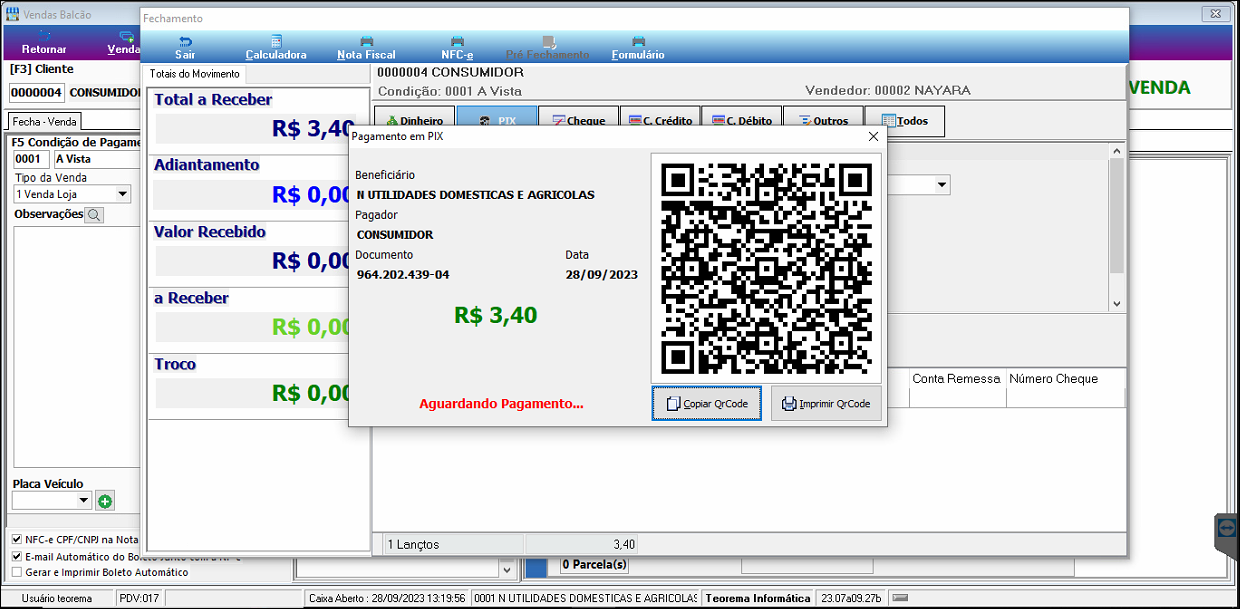Click the Número Cheque column header
This screenshot has width=1240, height=609.
click(x=1065, y=380)
